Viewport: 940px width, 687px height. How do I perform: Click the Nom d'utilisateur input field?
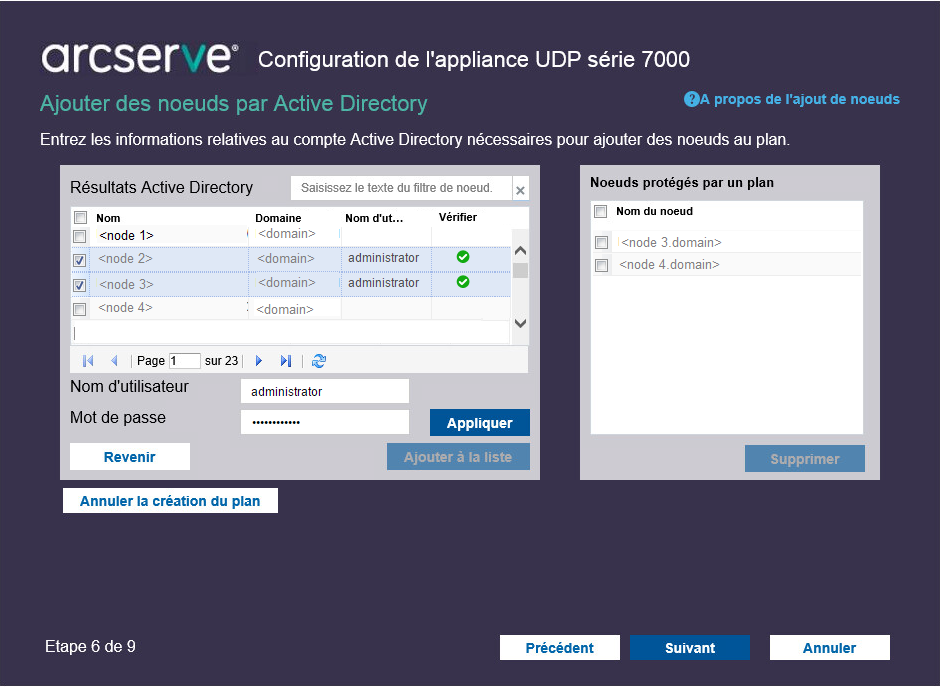(325, 391)
